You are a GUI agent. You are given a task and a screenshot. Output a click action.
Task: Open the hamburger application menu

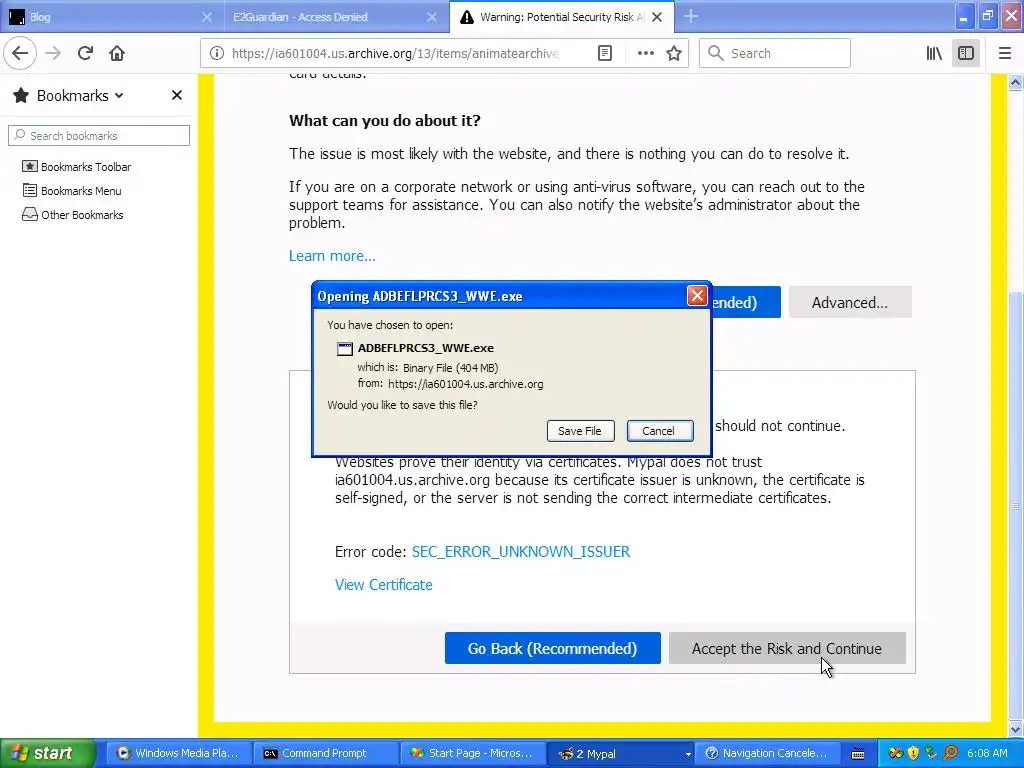click(1005, 54)
